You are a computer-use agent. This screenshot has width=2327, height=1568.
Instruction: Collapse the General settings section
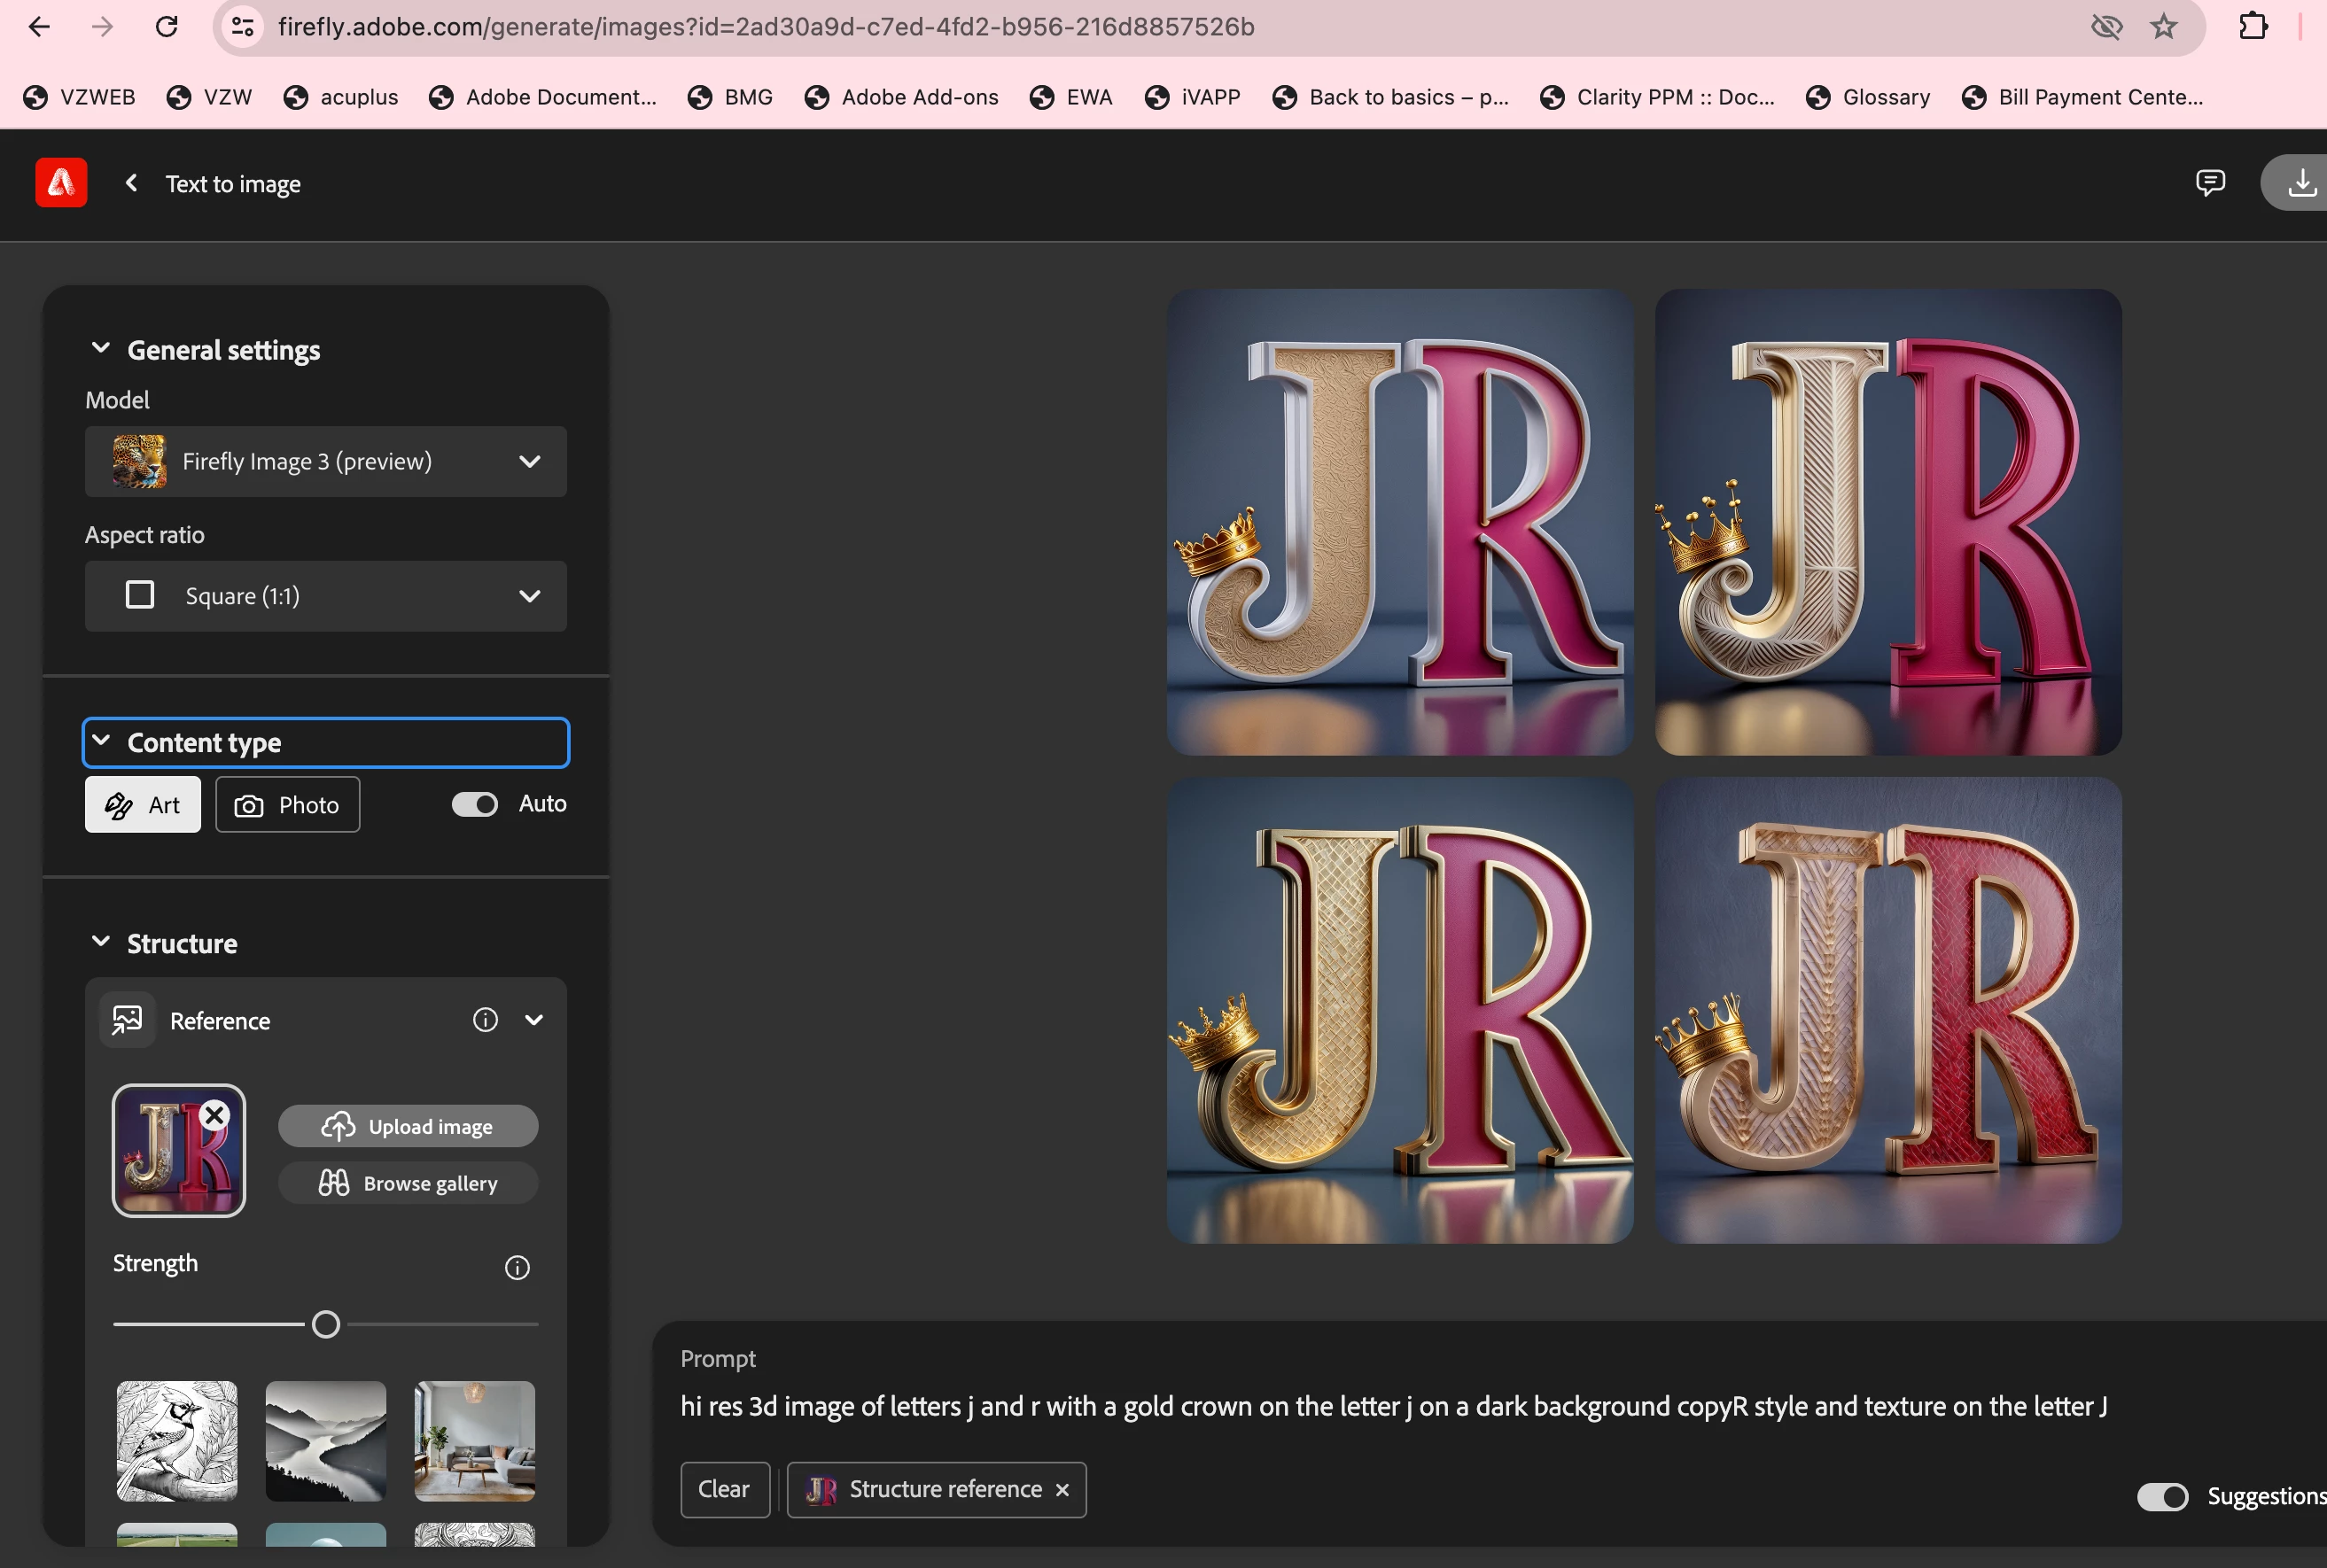click(x=101, y=349)
